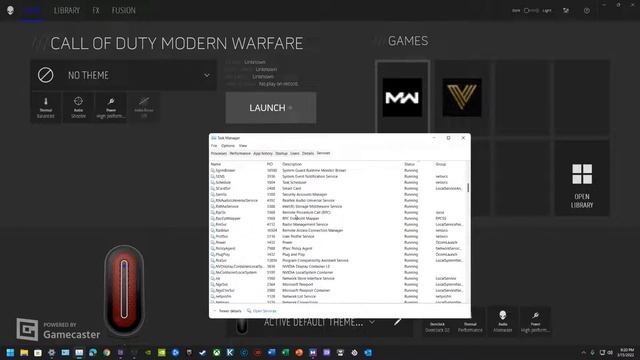Image resolution: width=640 pixels, height=360 pixels.
Task: Open the FUSION tab
Action: (123, 11)
